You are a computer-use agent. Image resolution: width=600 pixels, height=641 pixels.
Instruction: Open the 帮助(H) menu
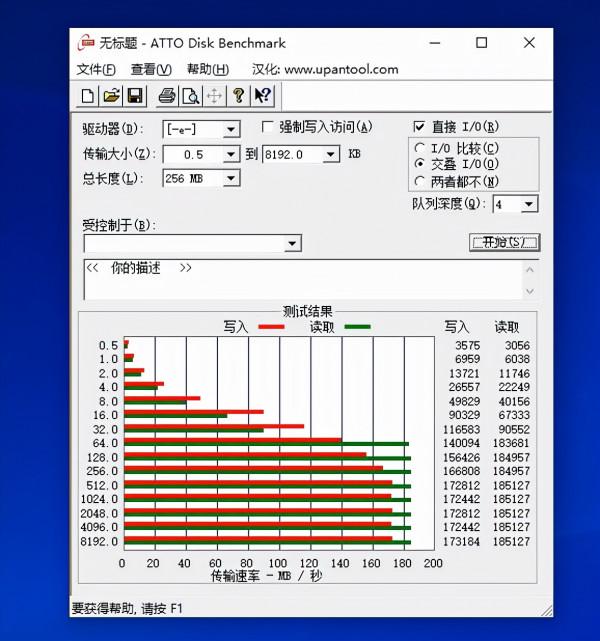click(208, 69)
